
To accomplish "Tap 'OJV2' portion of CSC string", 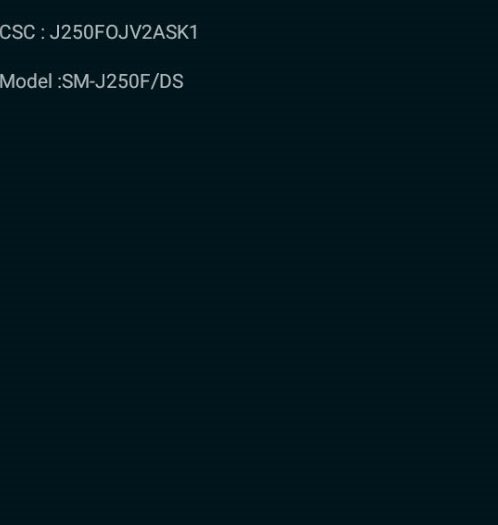I will (x=129, y=32).
